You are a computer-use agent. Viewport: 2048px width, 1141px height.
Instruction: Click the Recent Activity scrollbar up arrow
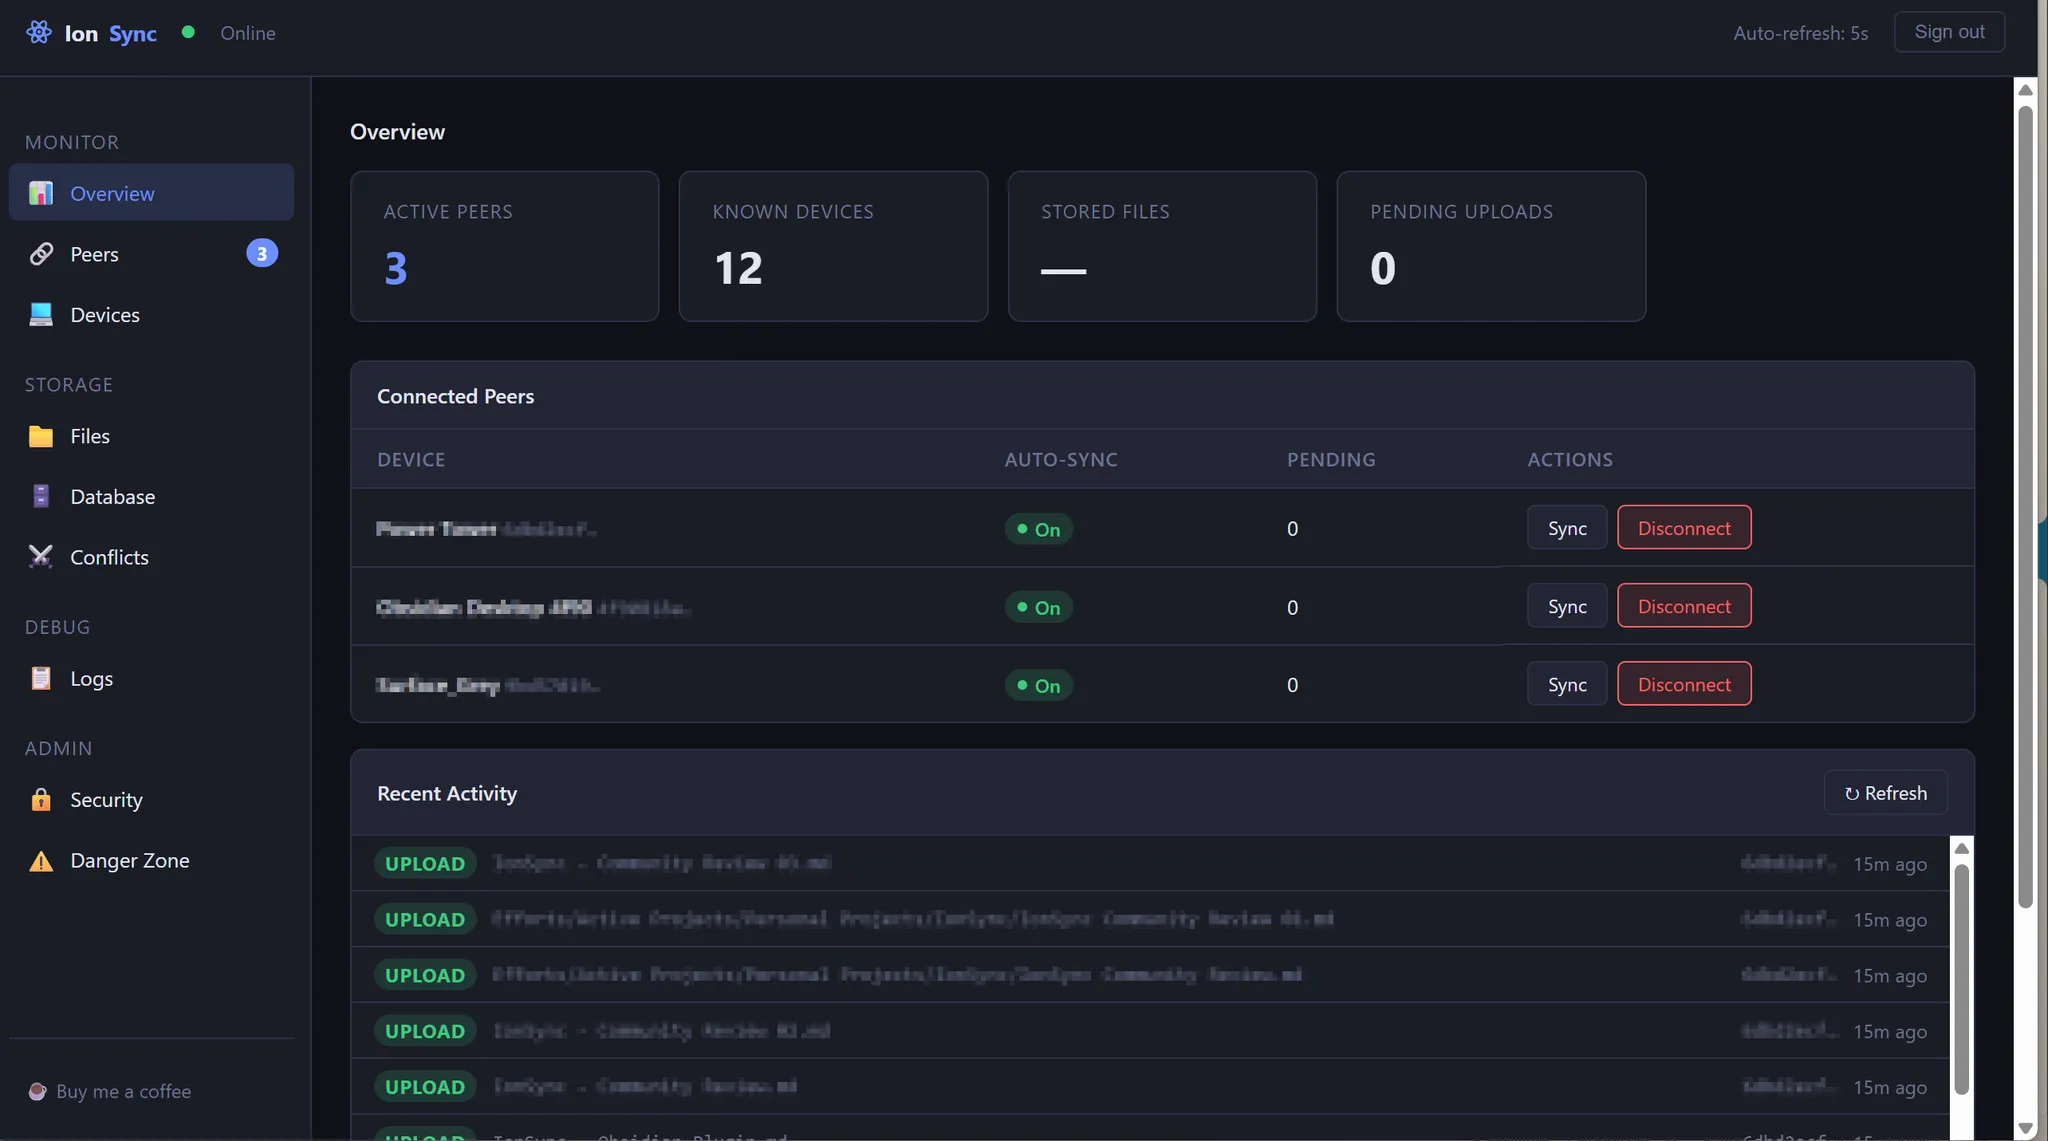pos(1961,848)
